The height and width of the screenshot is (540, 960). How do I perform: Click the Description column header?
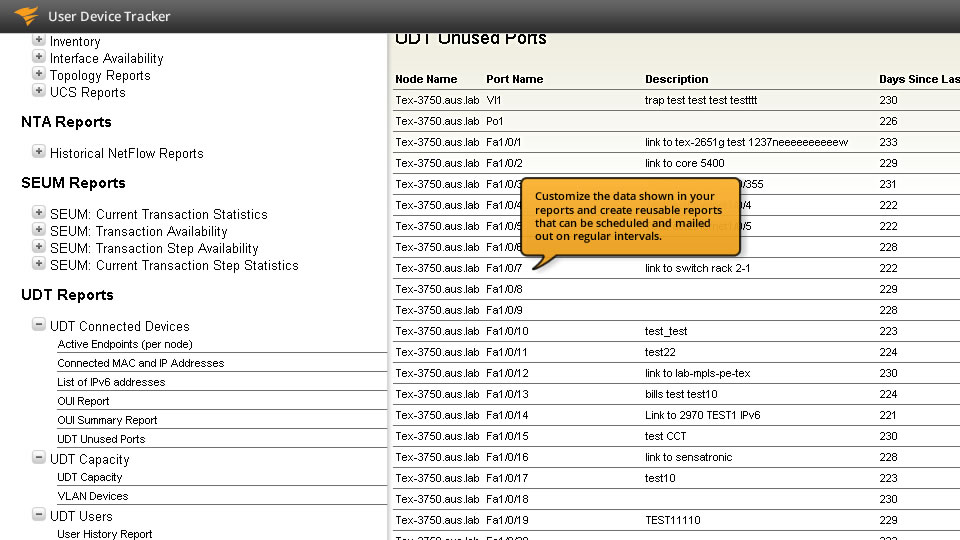click(x=677, y=79)
